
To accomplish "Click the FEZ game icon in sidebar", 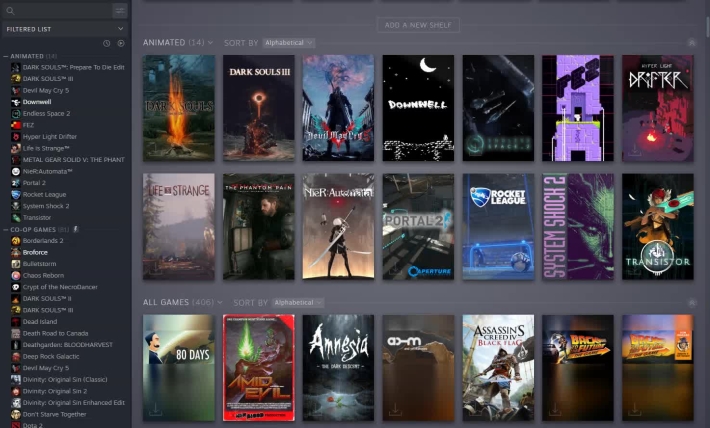I will point(15,124).
